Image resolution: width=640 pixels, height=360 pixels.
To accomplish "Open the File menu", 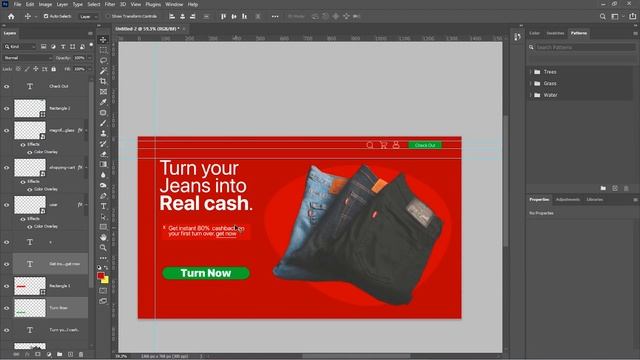I will tap(18, 4).
